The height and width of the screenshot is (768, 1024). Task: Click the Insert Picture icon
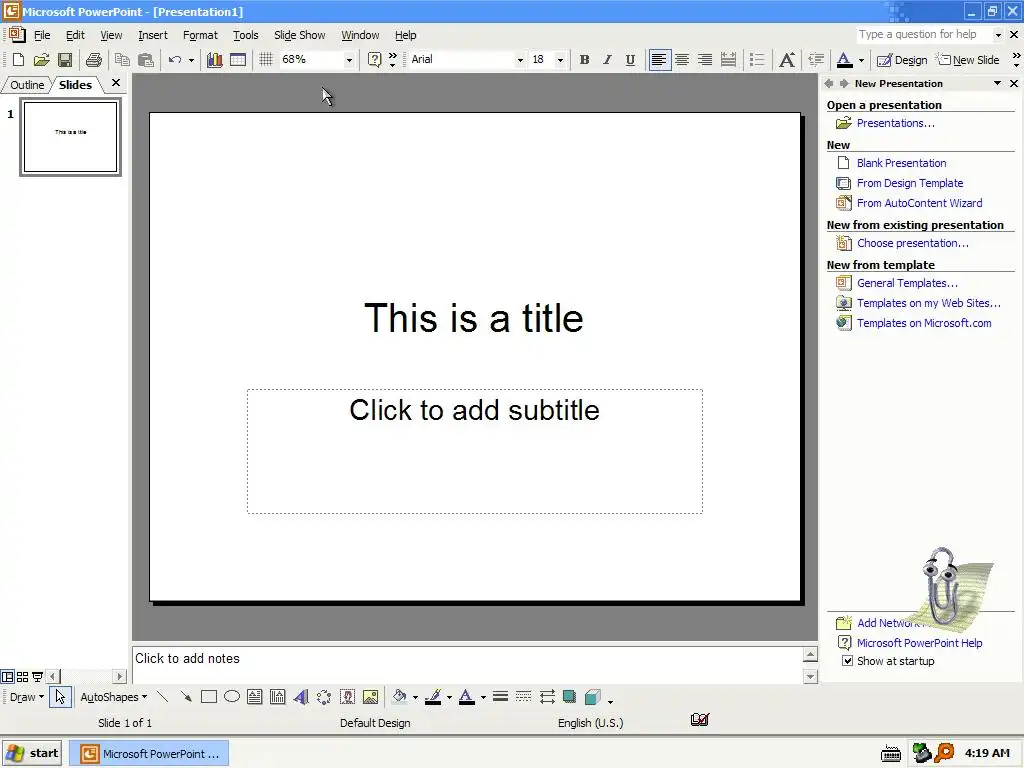click(370, 697)
